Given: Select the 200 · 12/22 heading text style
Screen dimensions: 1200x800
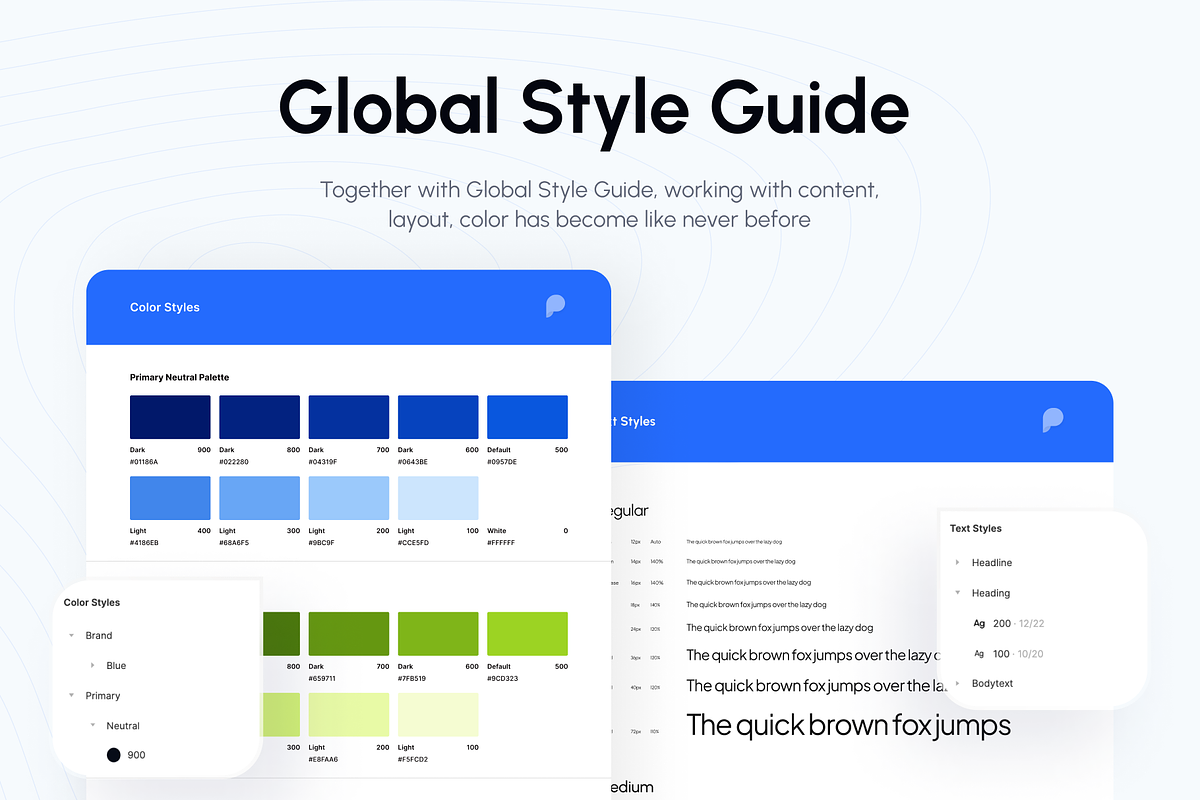Looking at the screenshot, I should click(1018, 623).
